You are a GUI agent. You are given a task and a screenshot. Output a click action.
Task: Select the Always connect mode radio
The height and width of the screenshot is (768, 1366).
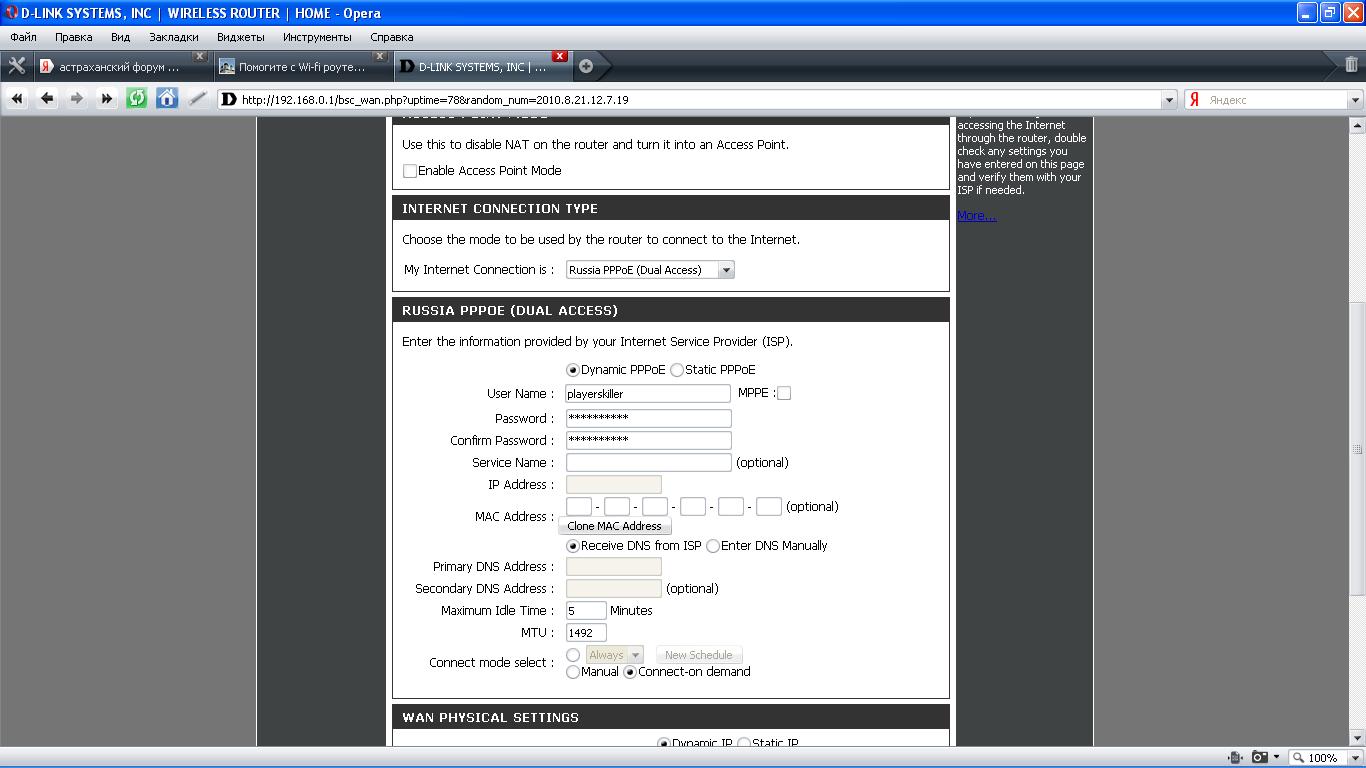click(x=573, y=655)
